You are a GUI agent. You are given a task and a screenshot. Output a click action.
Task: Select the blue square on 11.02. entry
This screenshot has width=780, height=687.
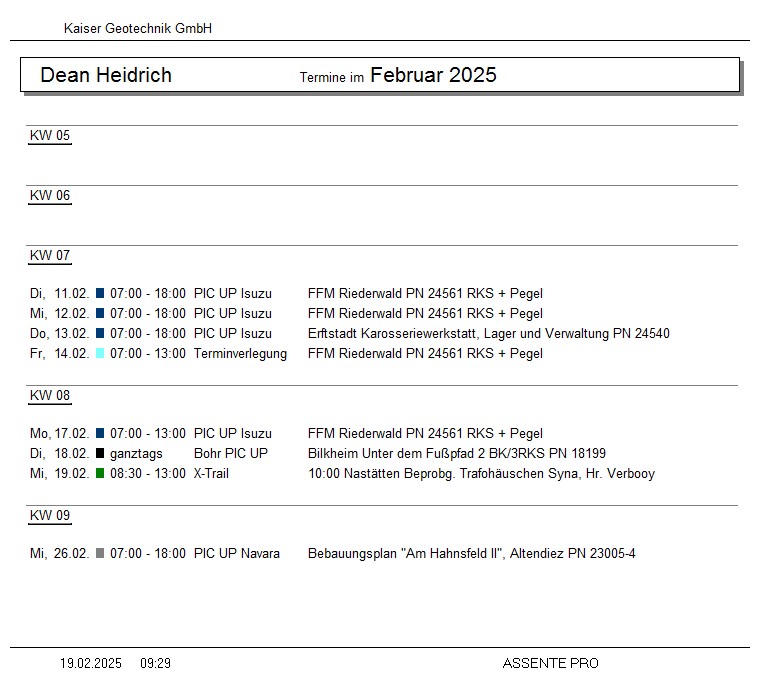[x=100, y=294]
